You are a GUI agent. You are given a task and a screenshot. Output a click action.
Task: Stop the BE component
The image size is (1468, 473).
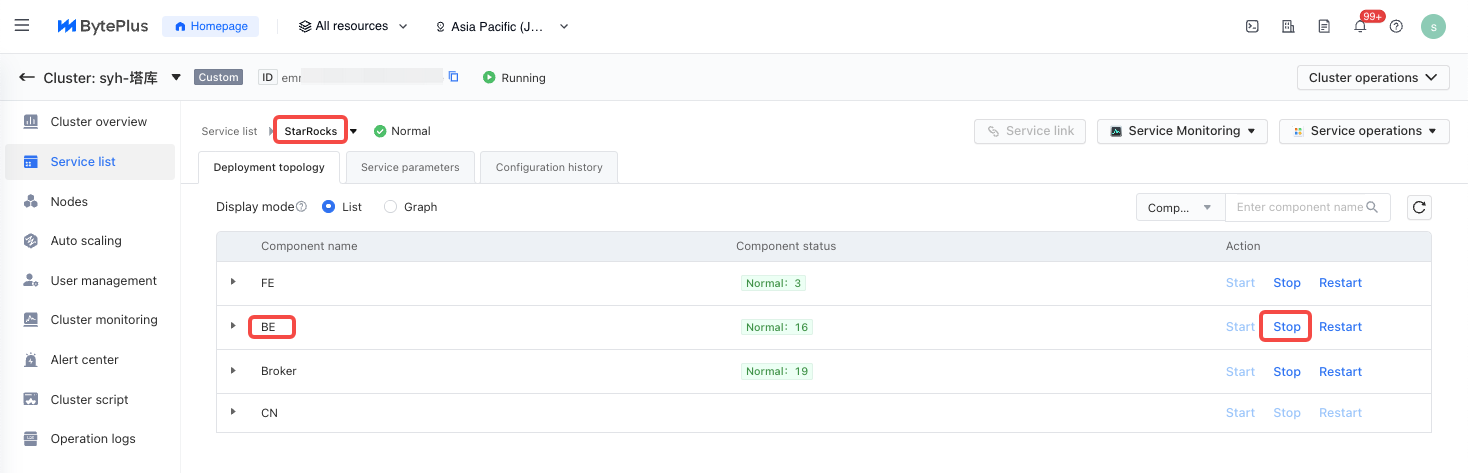pos(1286,327)
